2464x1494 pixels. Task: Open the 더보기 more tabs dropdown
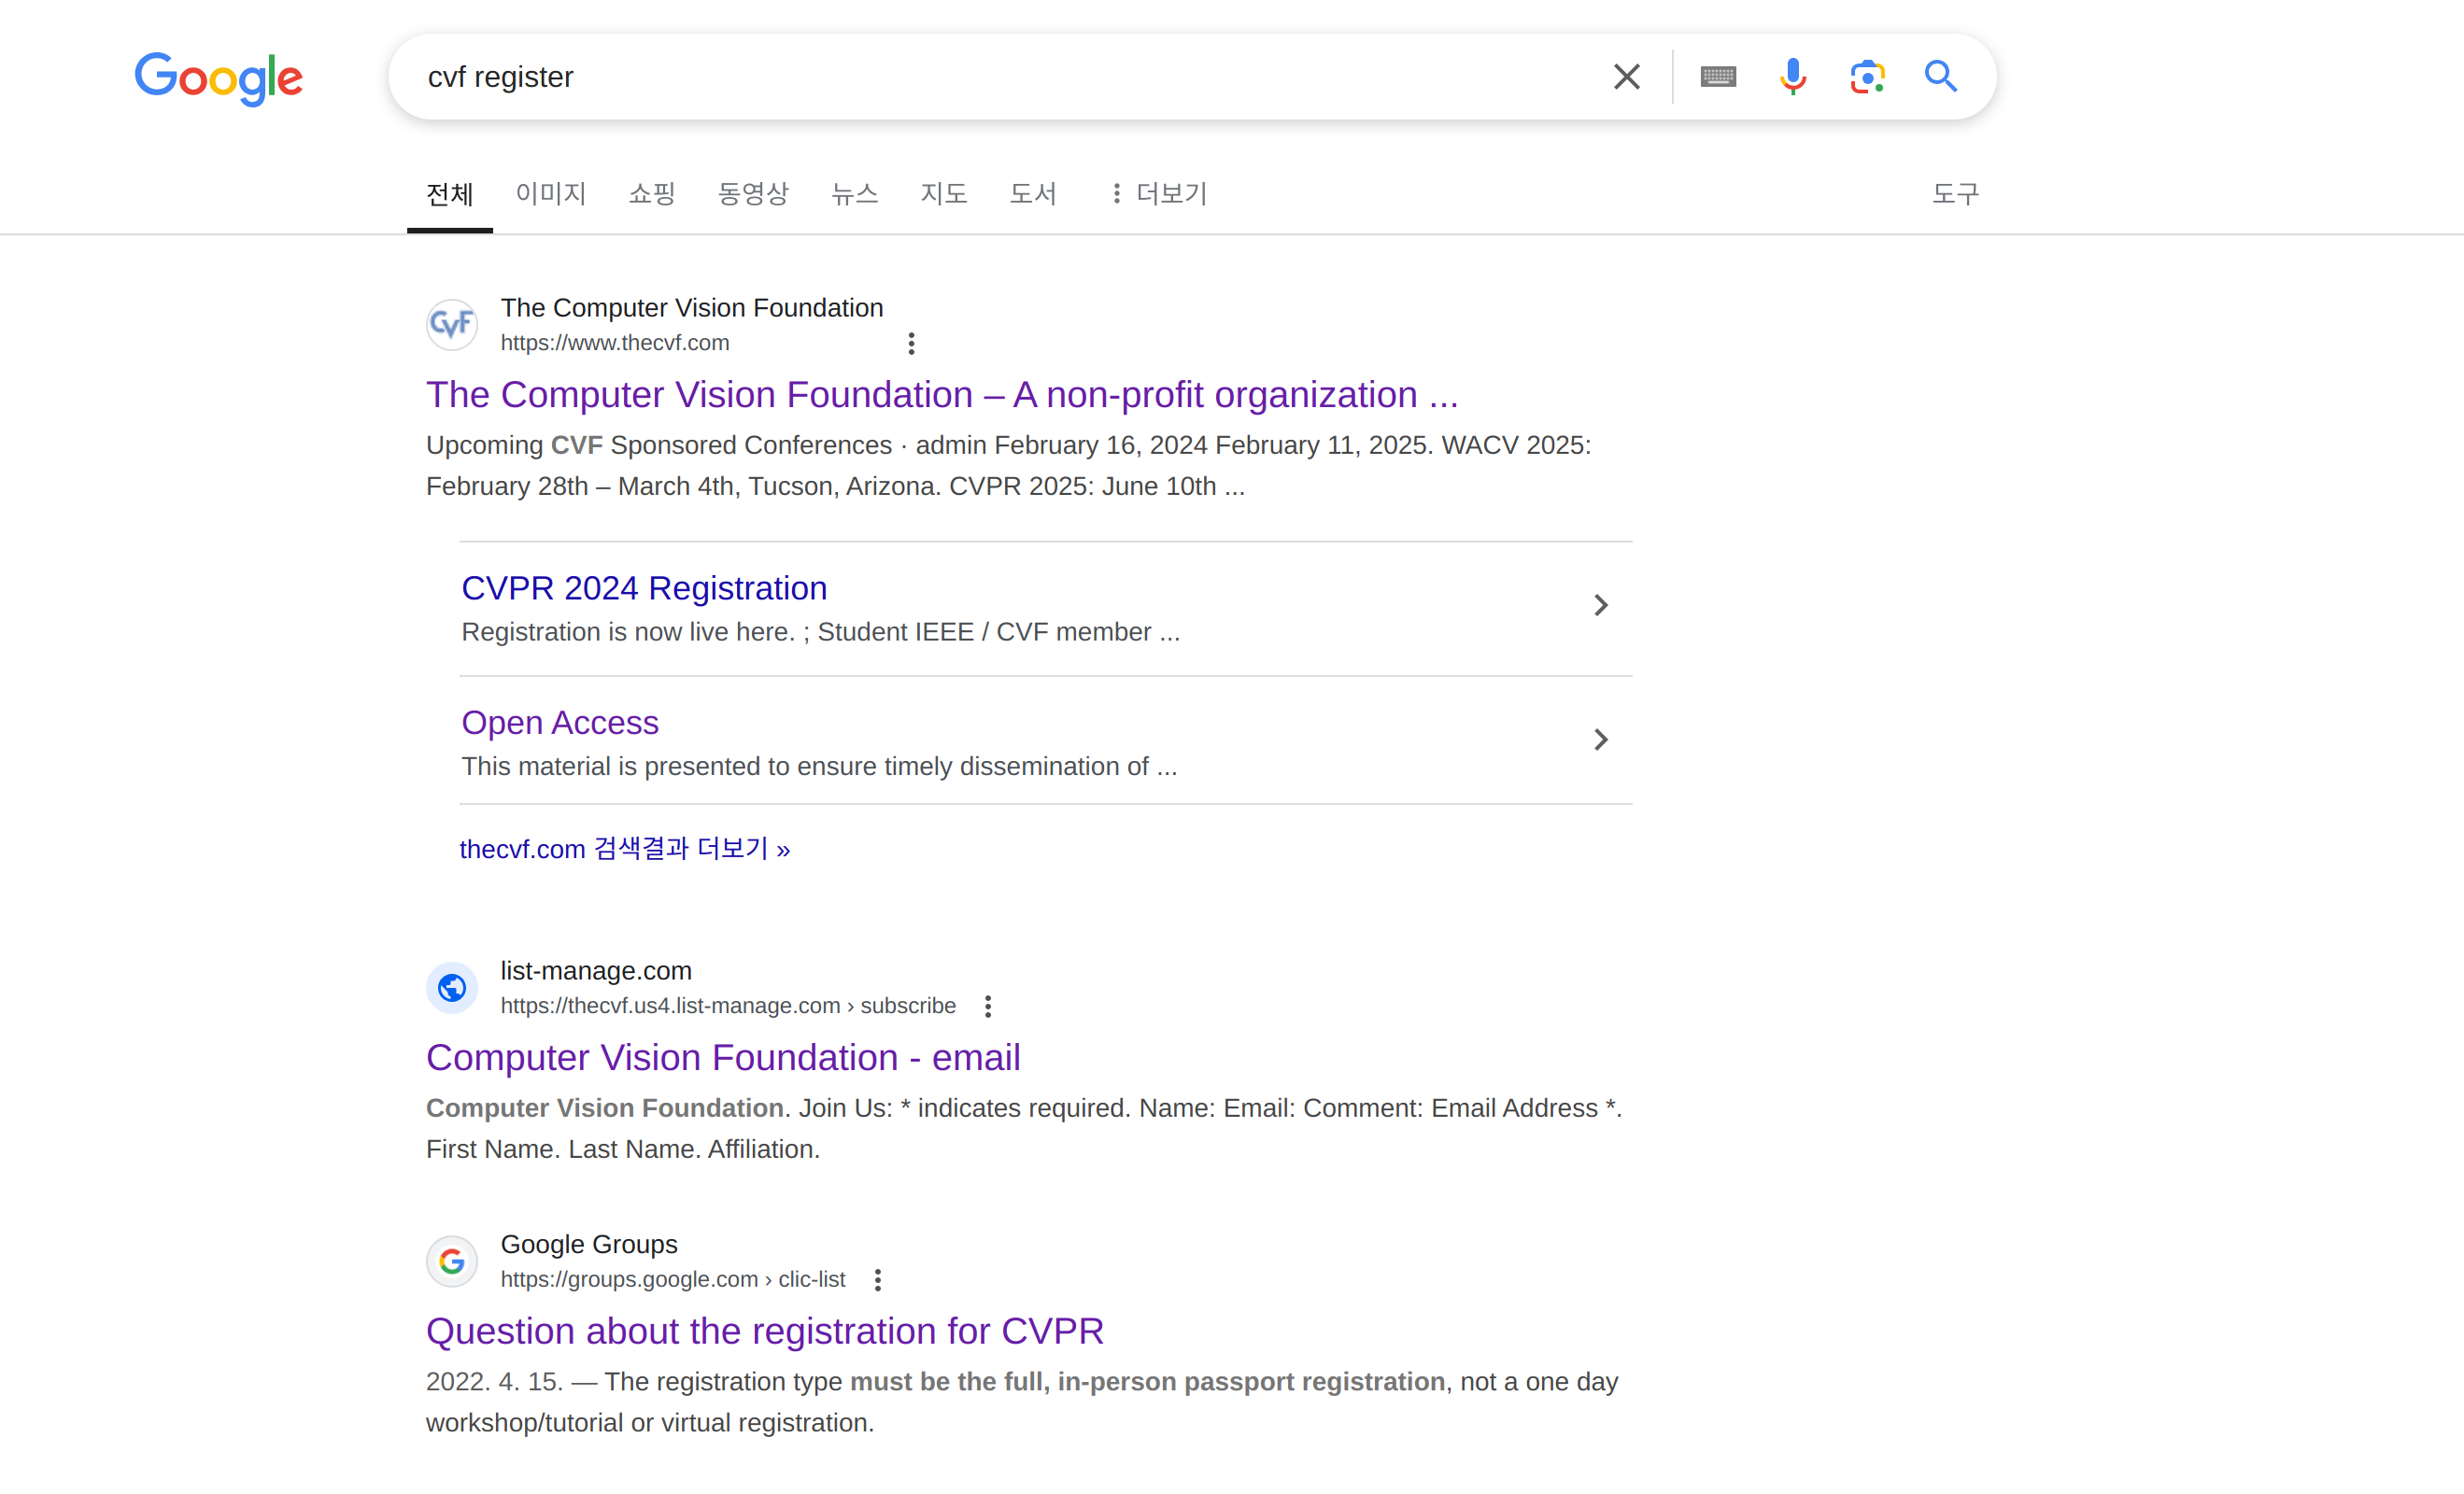[1159, 193]
